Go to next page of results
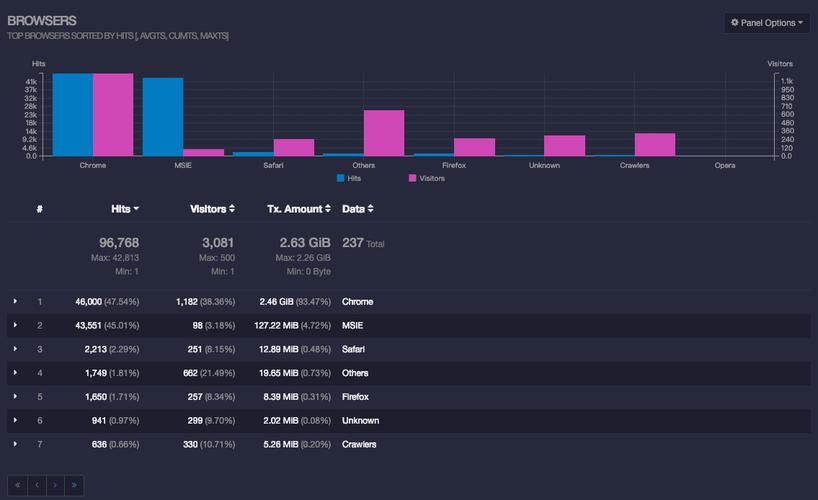818x500 pixels. point(55,485)
